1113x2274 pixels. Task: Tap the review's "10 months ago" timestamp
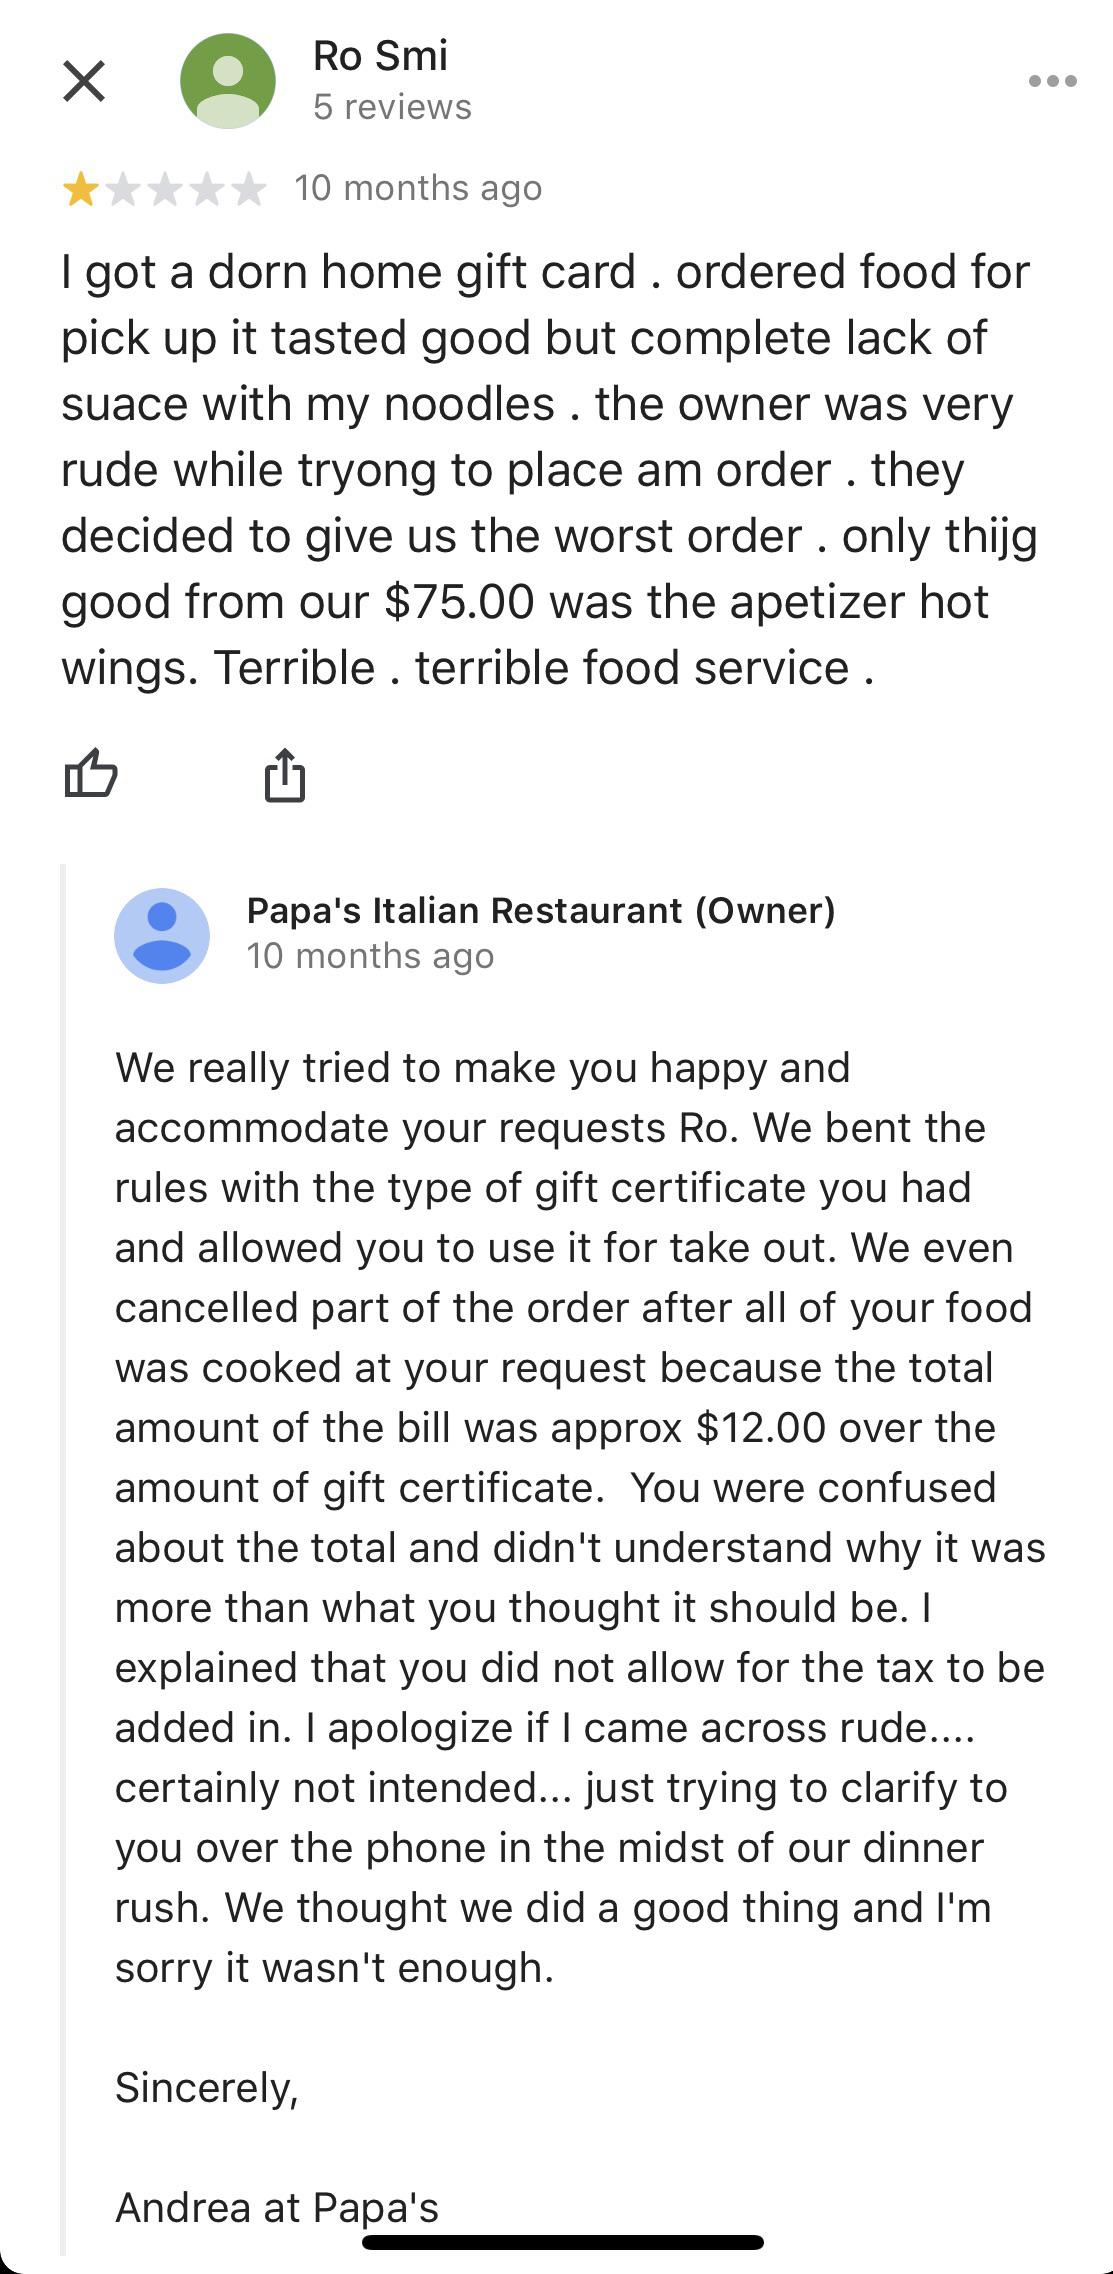coord(418,188)
